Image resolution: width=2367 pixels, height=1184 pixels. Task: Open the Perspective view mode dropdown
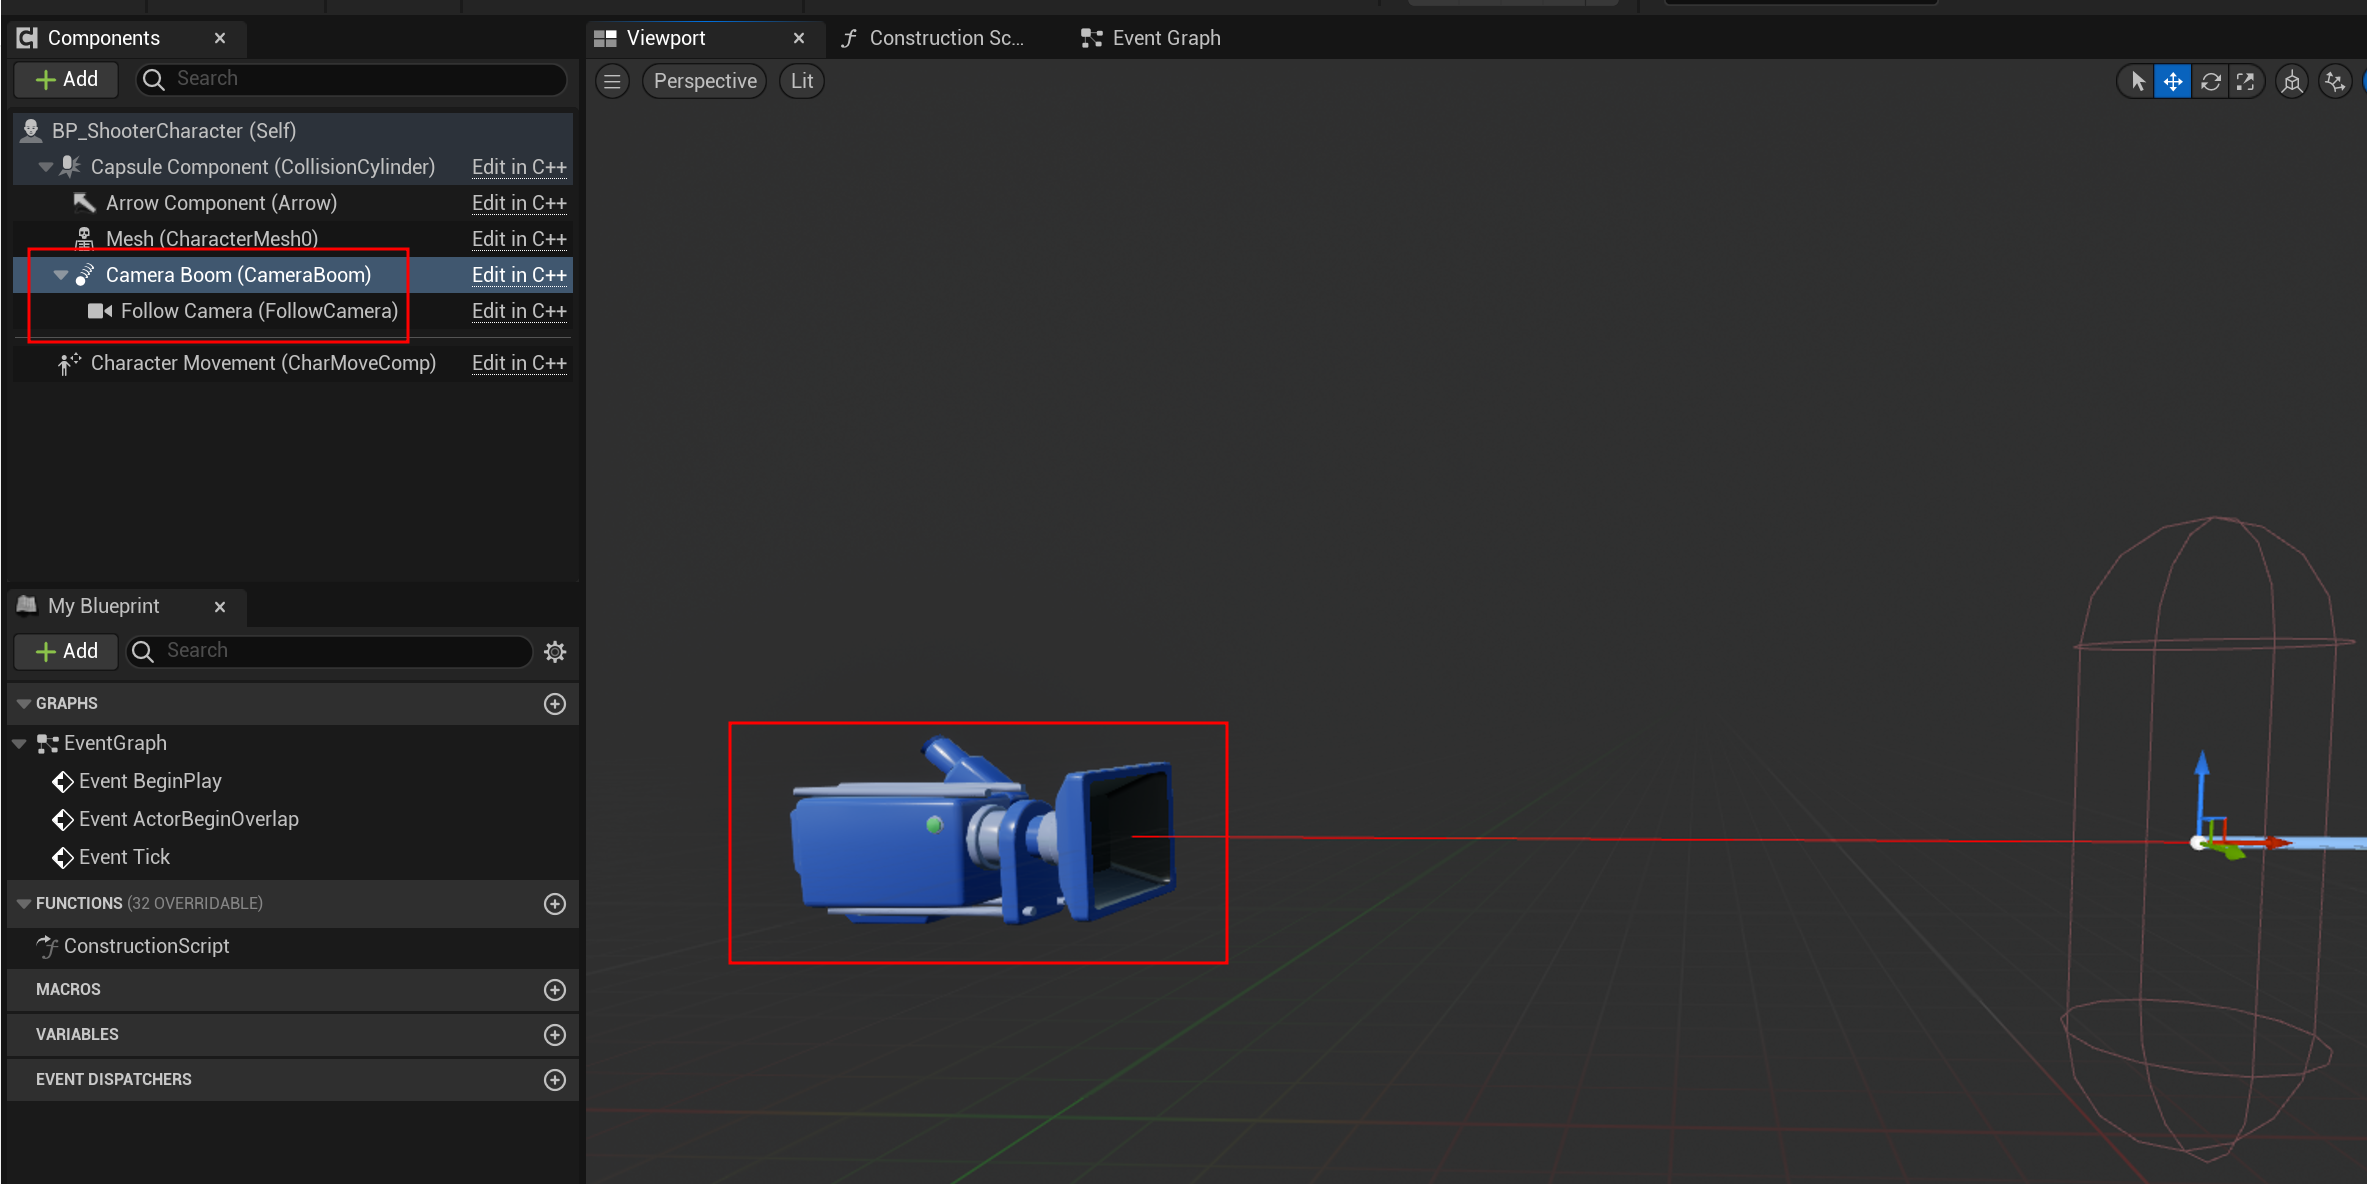tap(704, 81)
